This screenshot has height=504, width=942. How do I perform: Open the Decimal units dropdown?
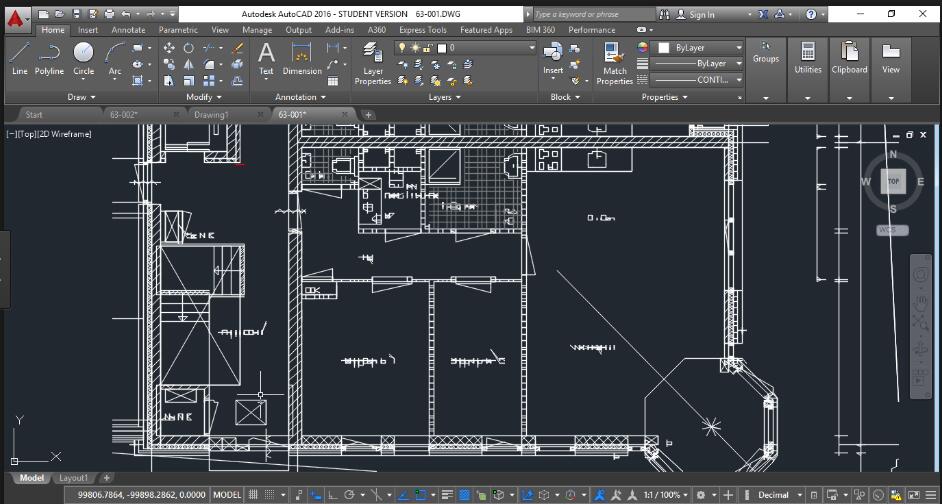click(779, 495)
